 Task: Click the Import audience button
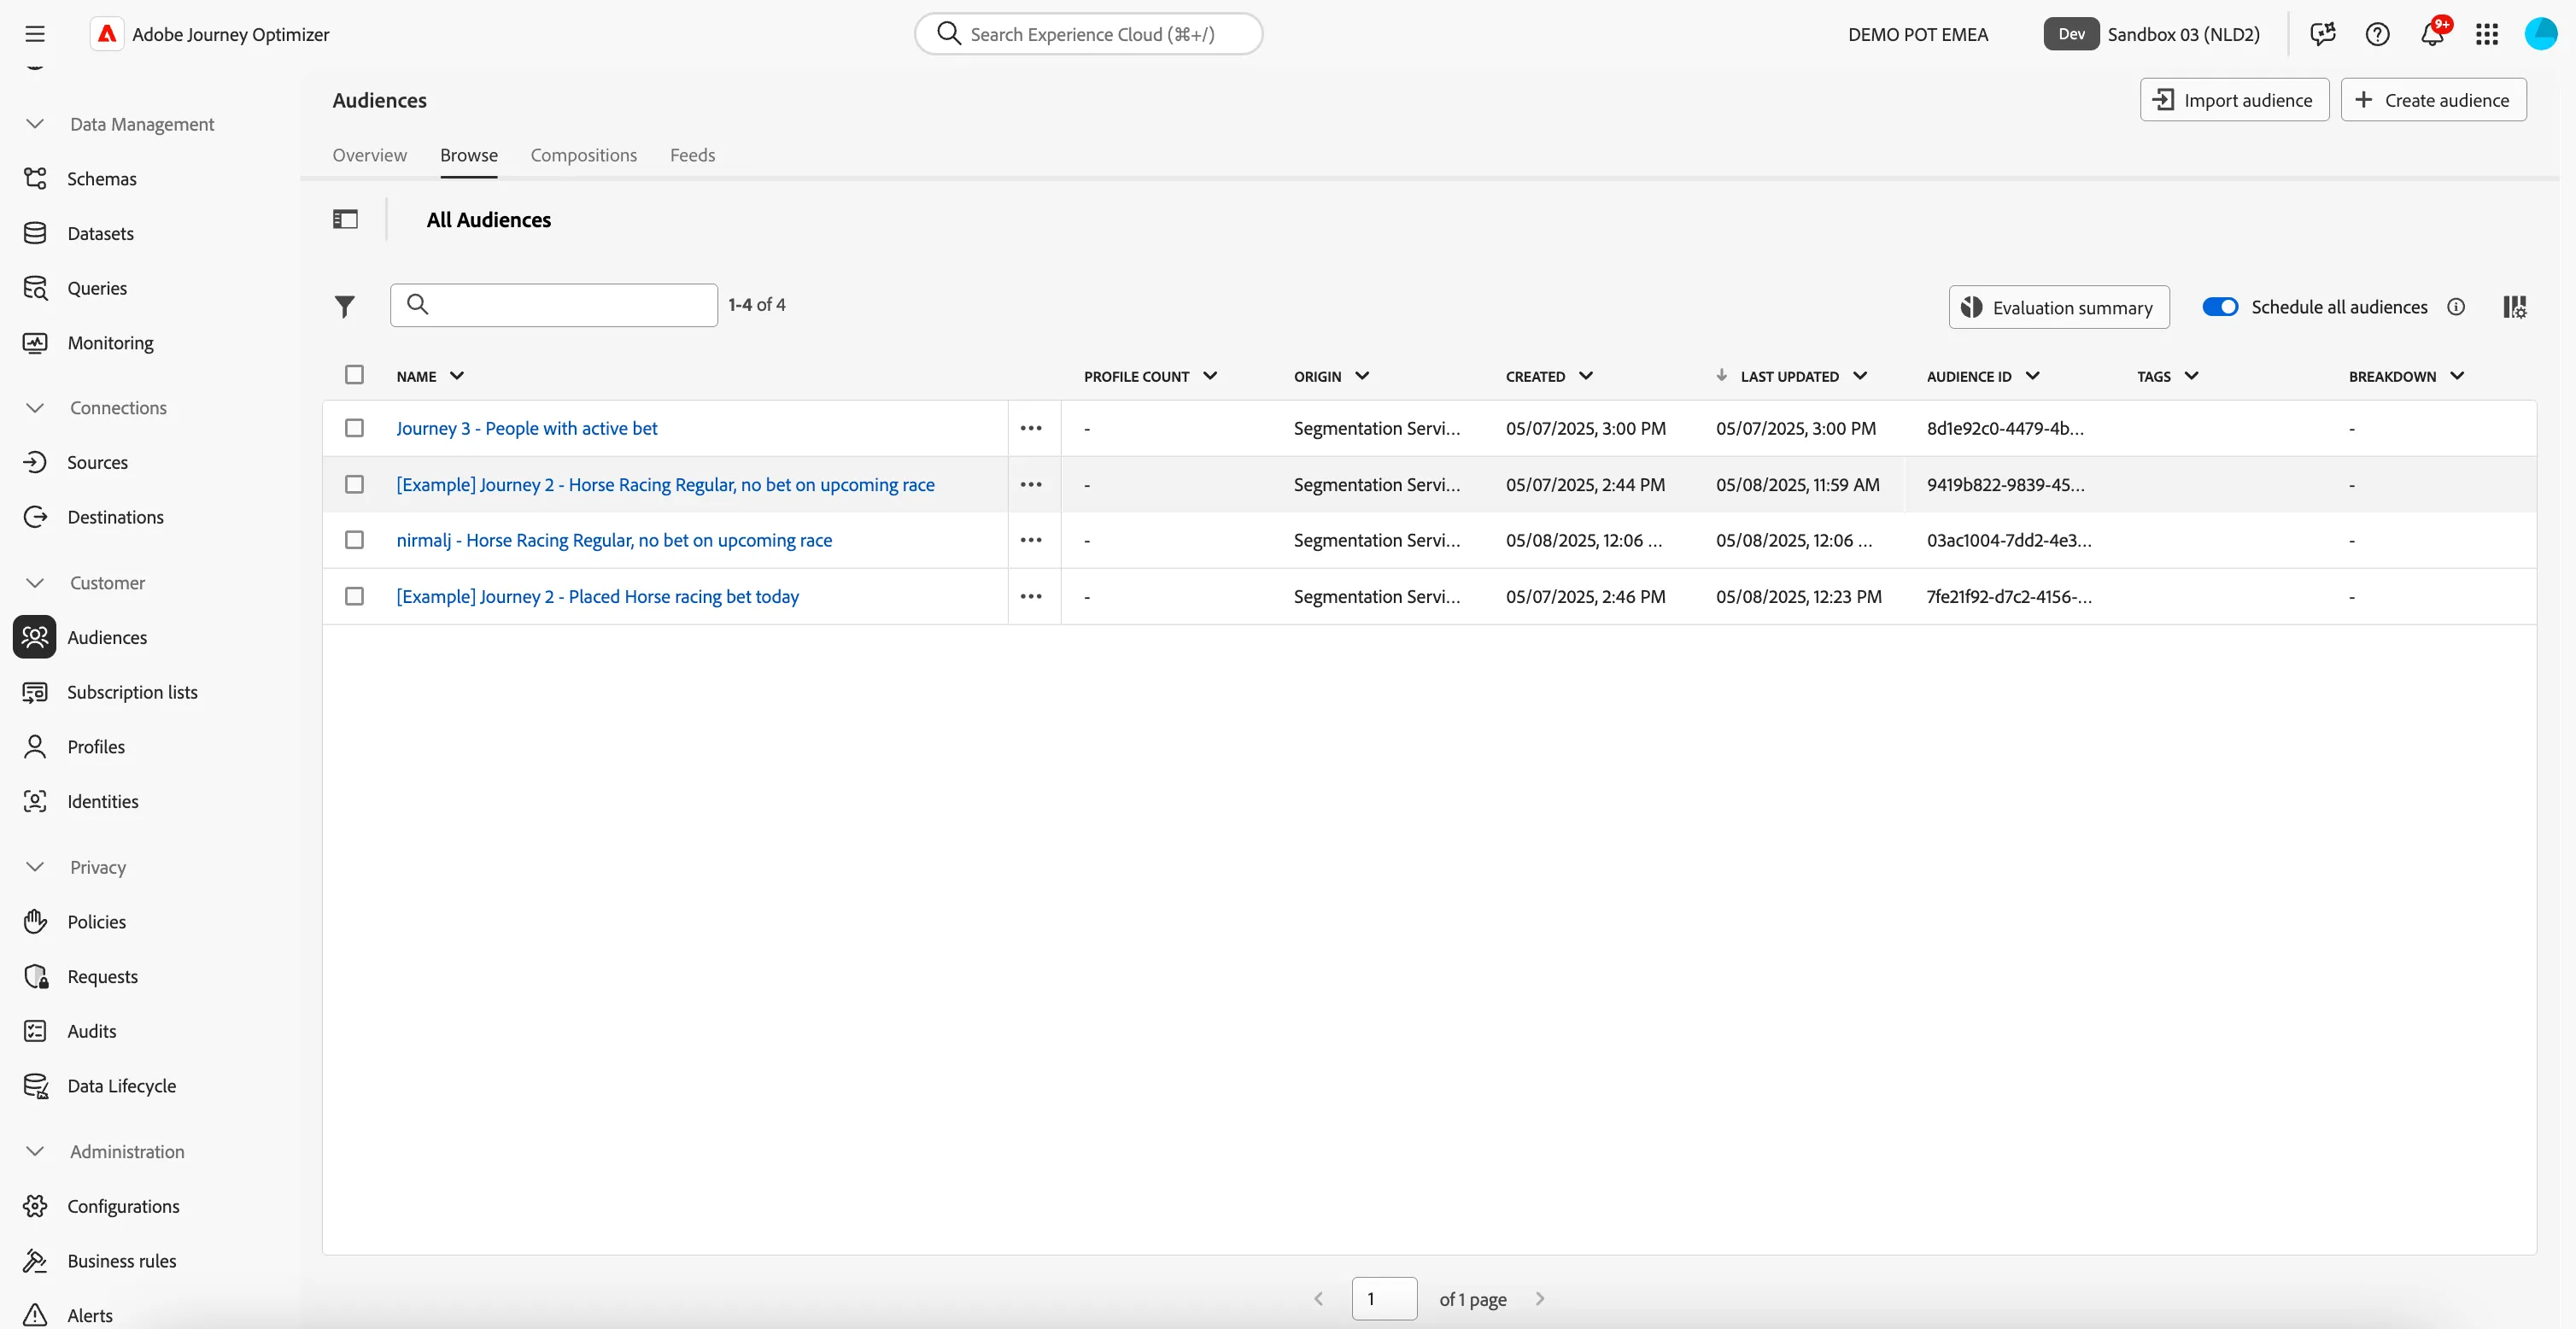point(2234,100)
